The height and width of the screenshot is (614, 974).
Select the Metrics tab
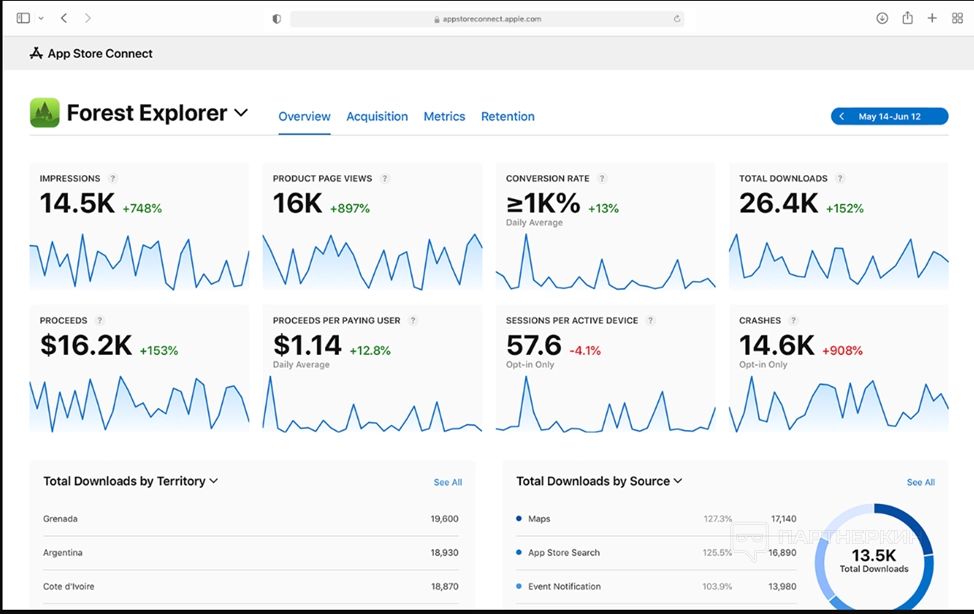(444, 117)
